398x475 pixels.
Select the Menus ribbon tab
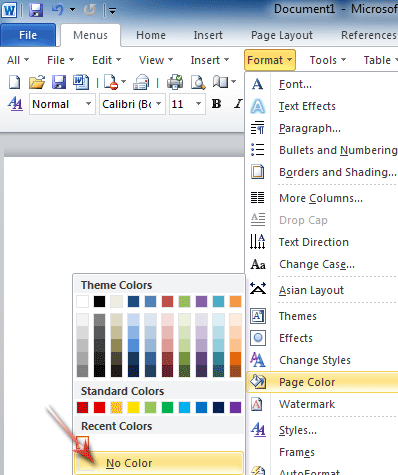pos(90,35)
